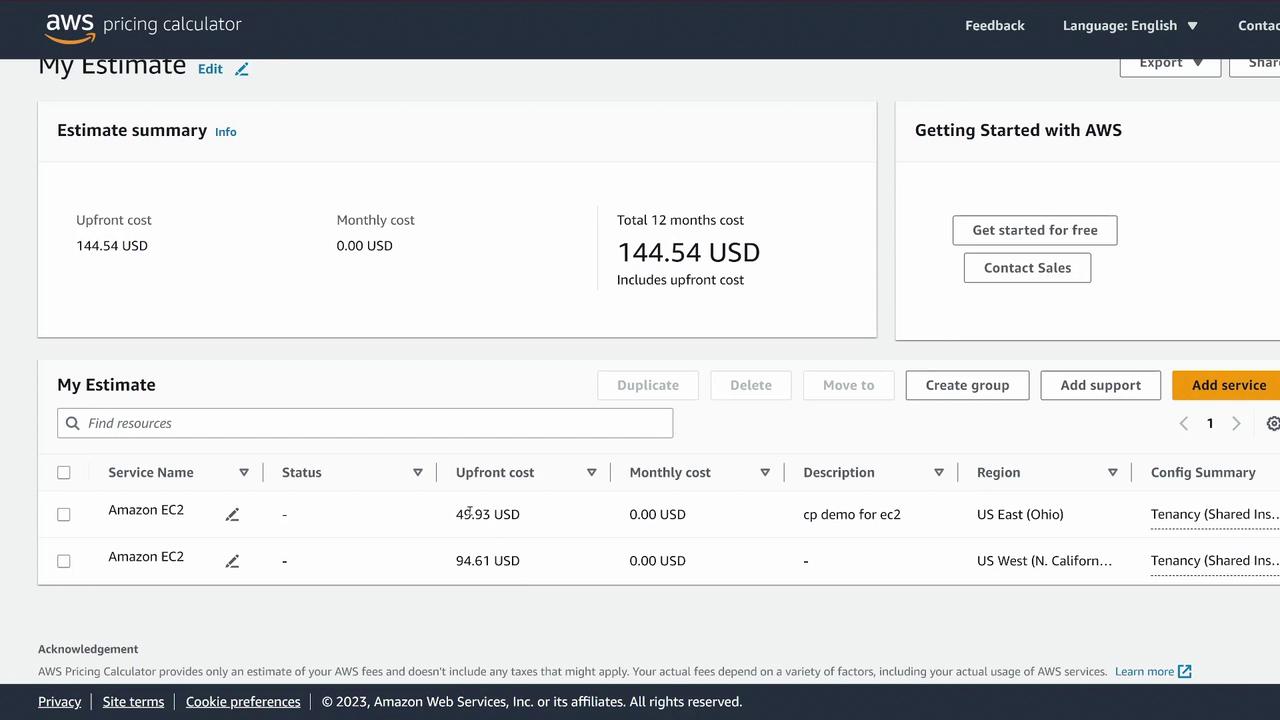Click Feedback in the top navigation
This screenshot has height=720, width=1280.
tap(995, 26)
